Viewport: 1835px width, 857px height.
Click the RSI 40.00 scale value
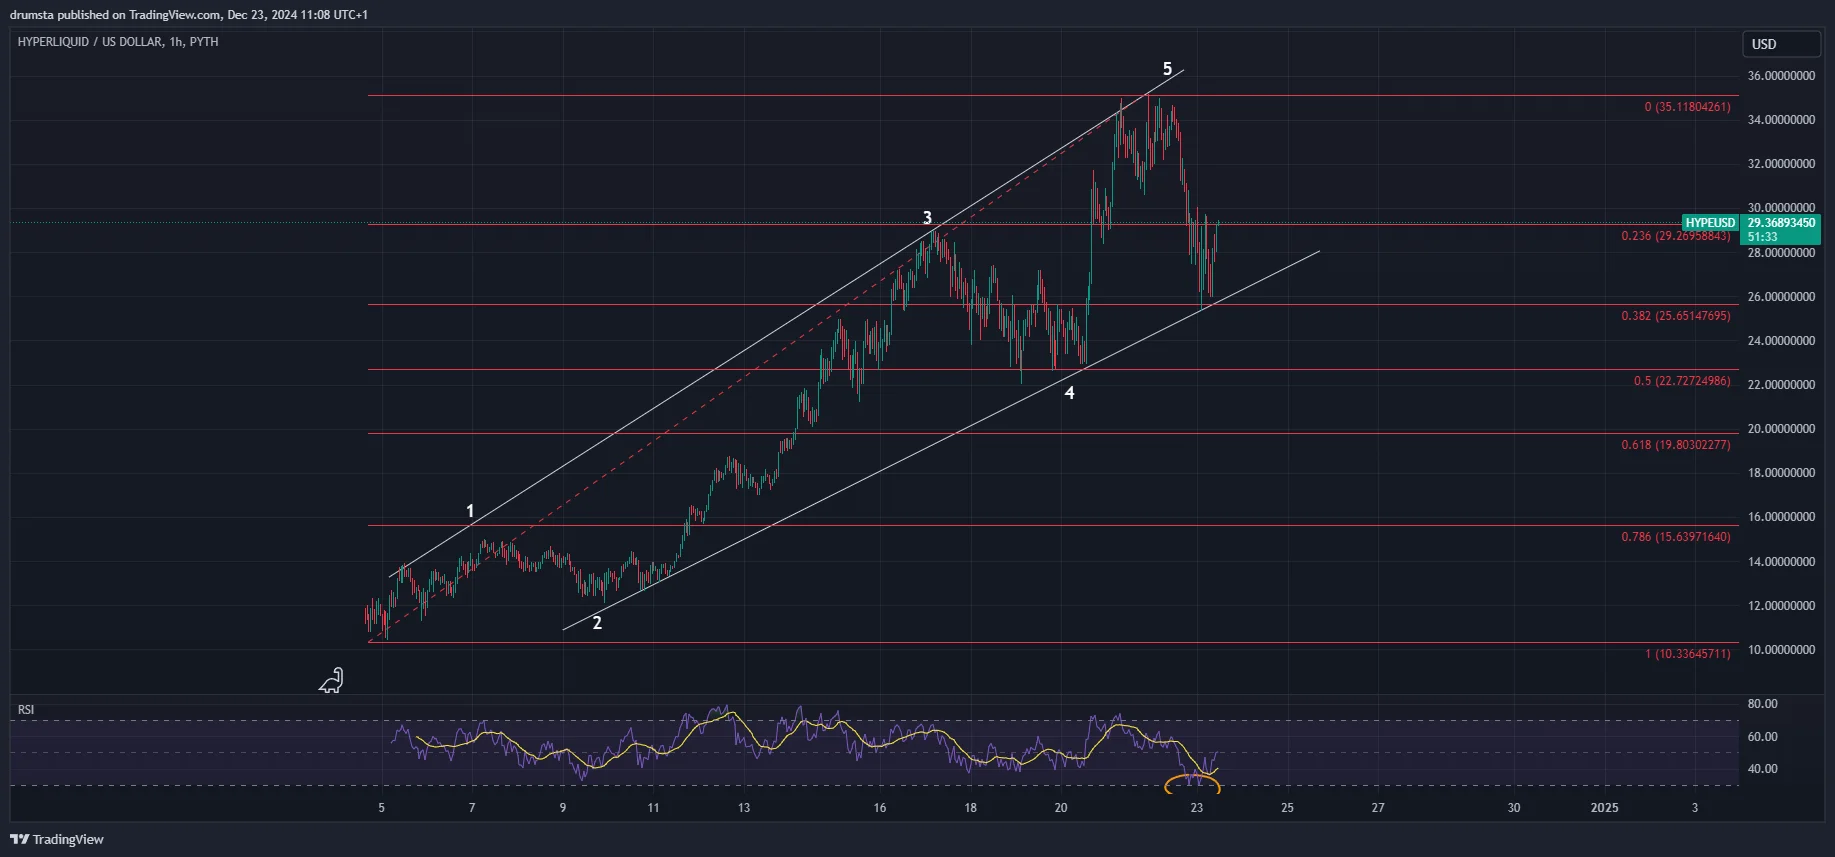1762,769
